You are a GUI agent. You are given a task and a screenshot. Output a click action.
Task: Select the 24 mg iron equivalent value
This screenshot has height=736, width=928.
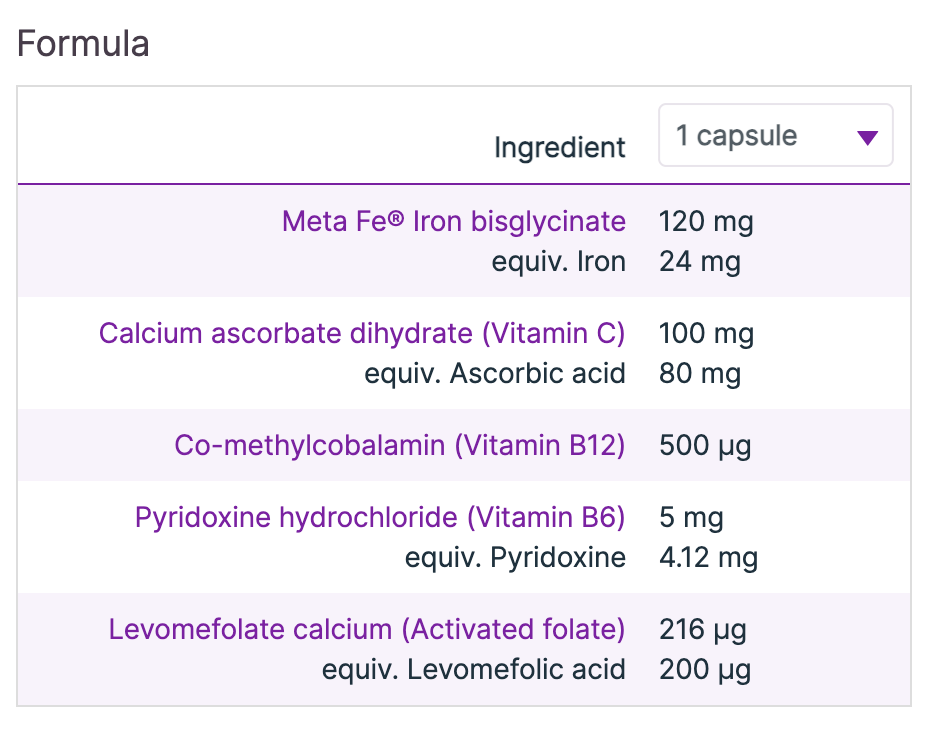[700, 262]
